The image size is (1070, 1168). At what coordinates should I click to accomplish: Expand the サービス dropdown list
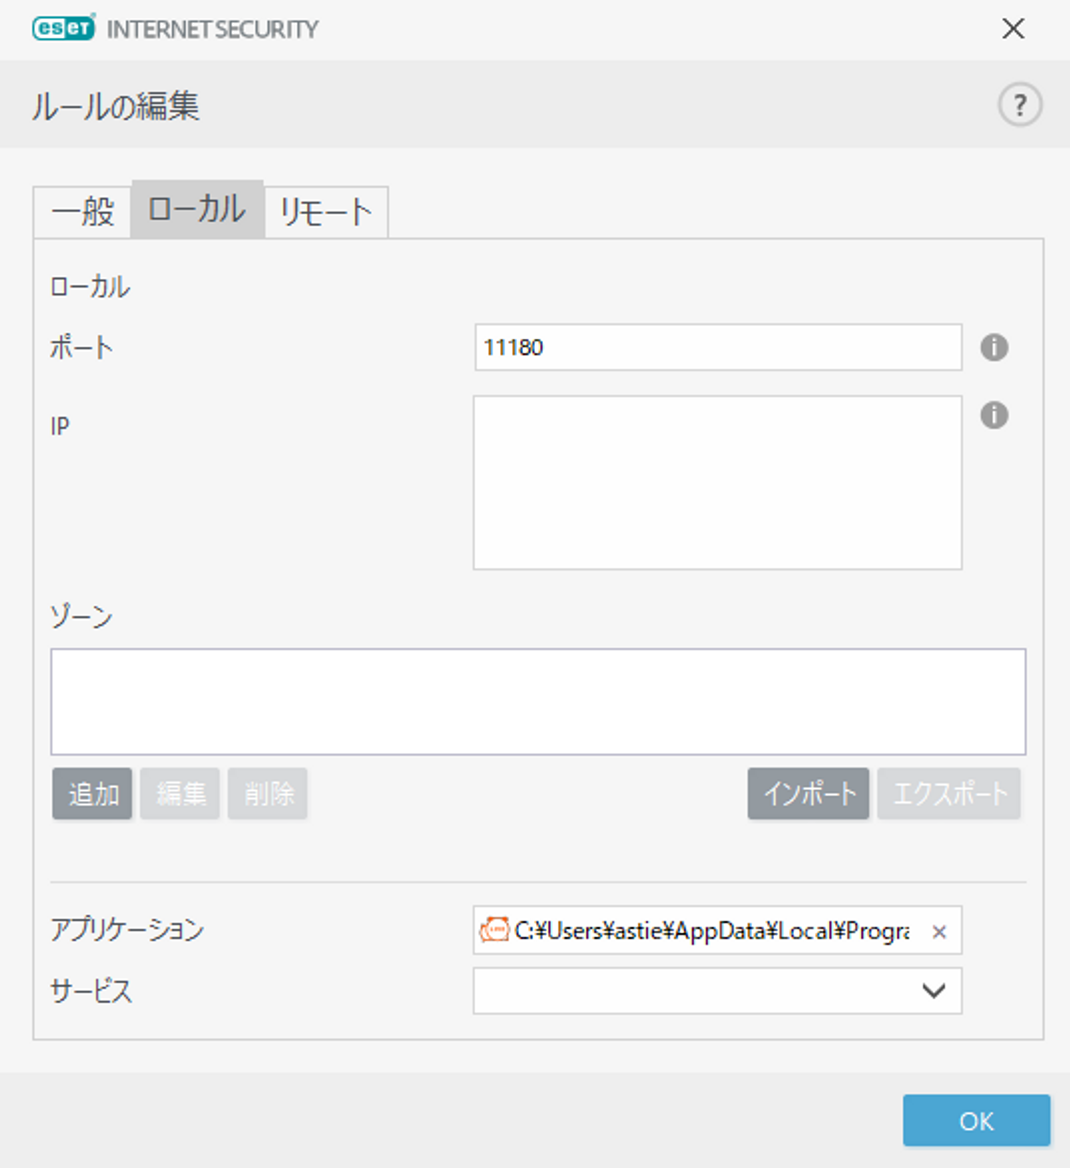[717, 991]
